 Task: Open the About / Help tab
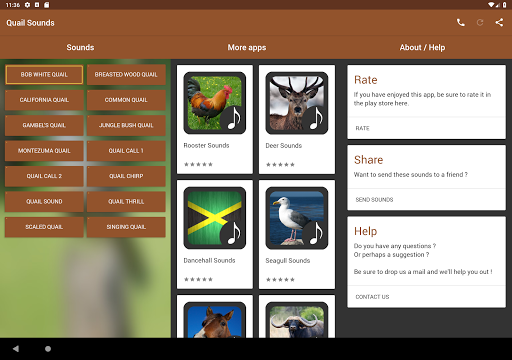[422, 47]
